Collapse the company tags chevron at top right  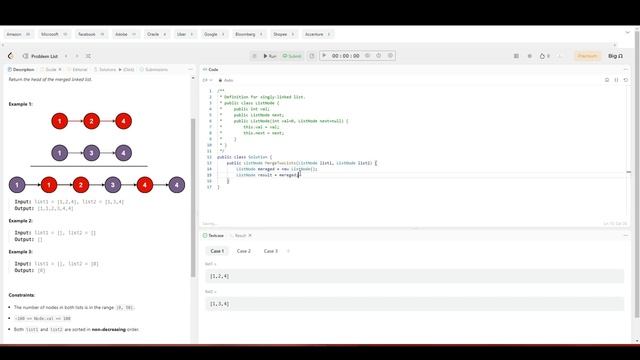pos(627,32)
